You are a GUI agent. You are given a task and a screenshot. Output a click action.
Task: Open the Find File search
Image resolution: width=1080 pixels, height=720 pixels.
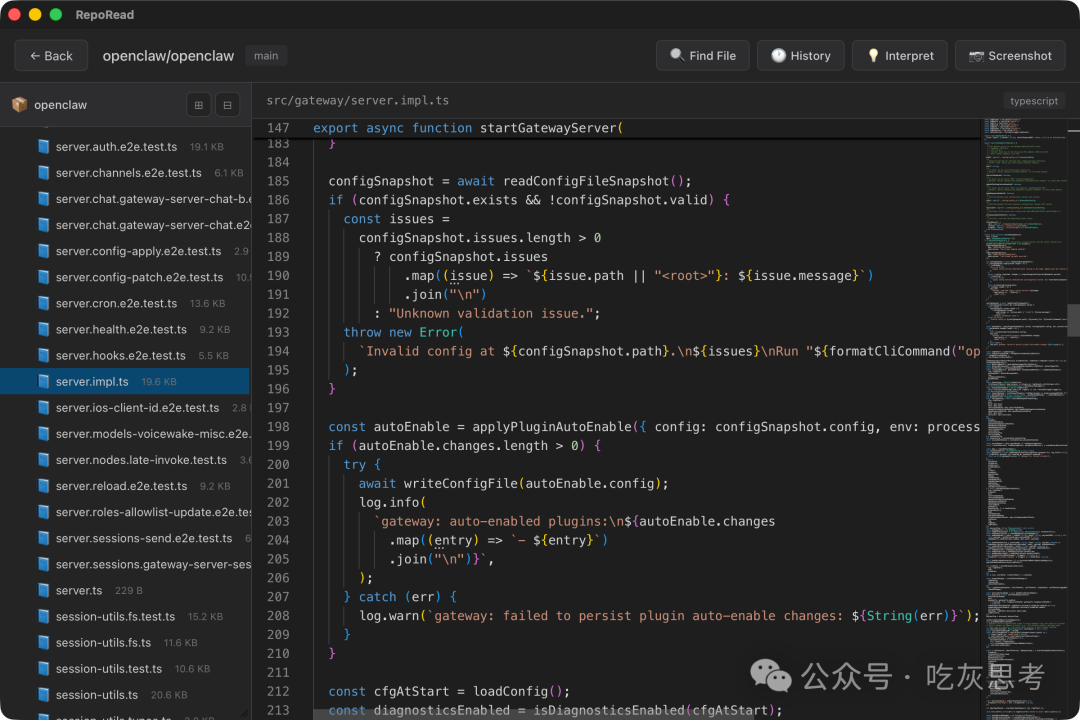(x=703, y=56)
